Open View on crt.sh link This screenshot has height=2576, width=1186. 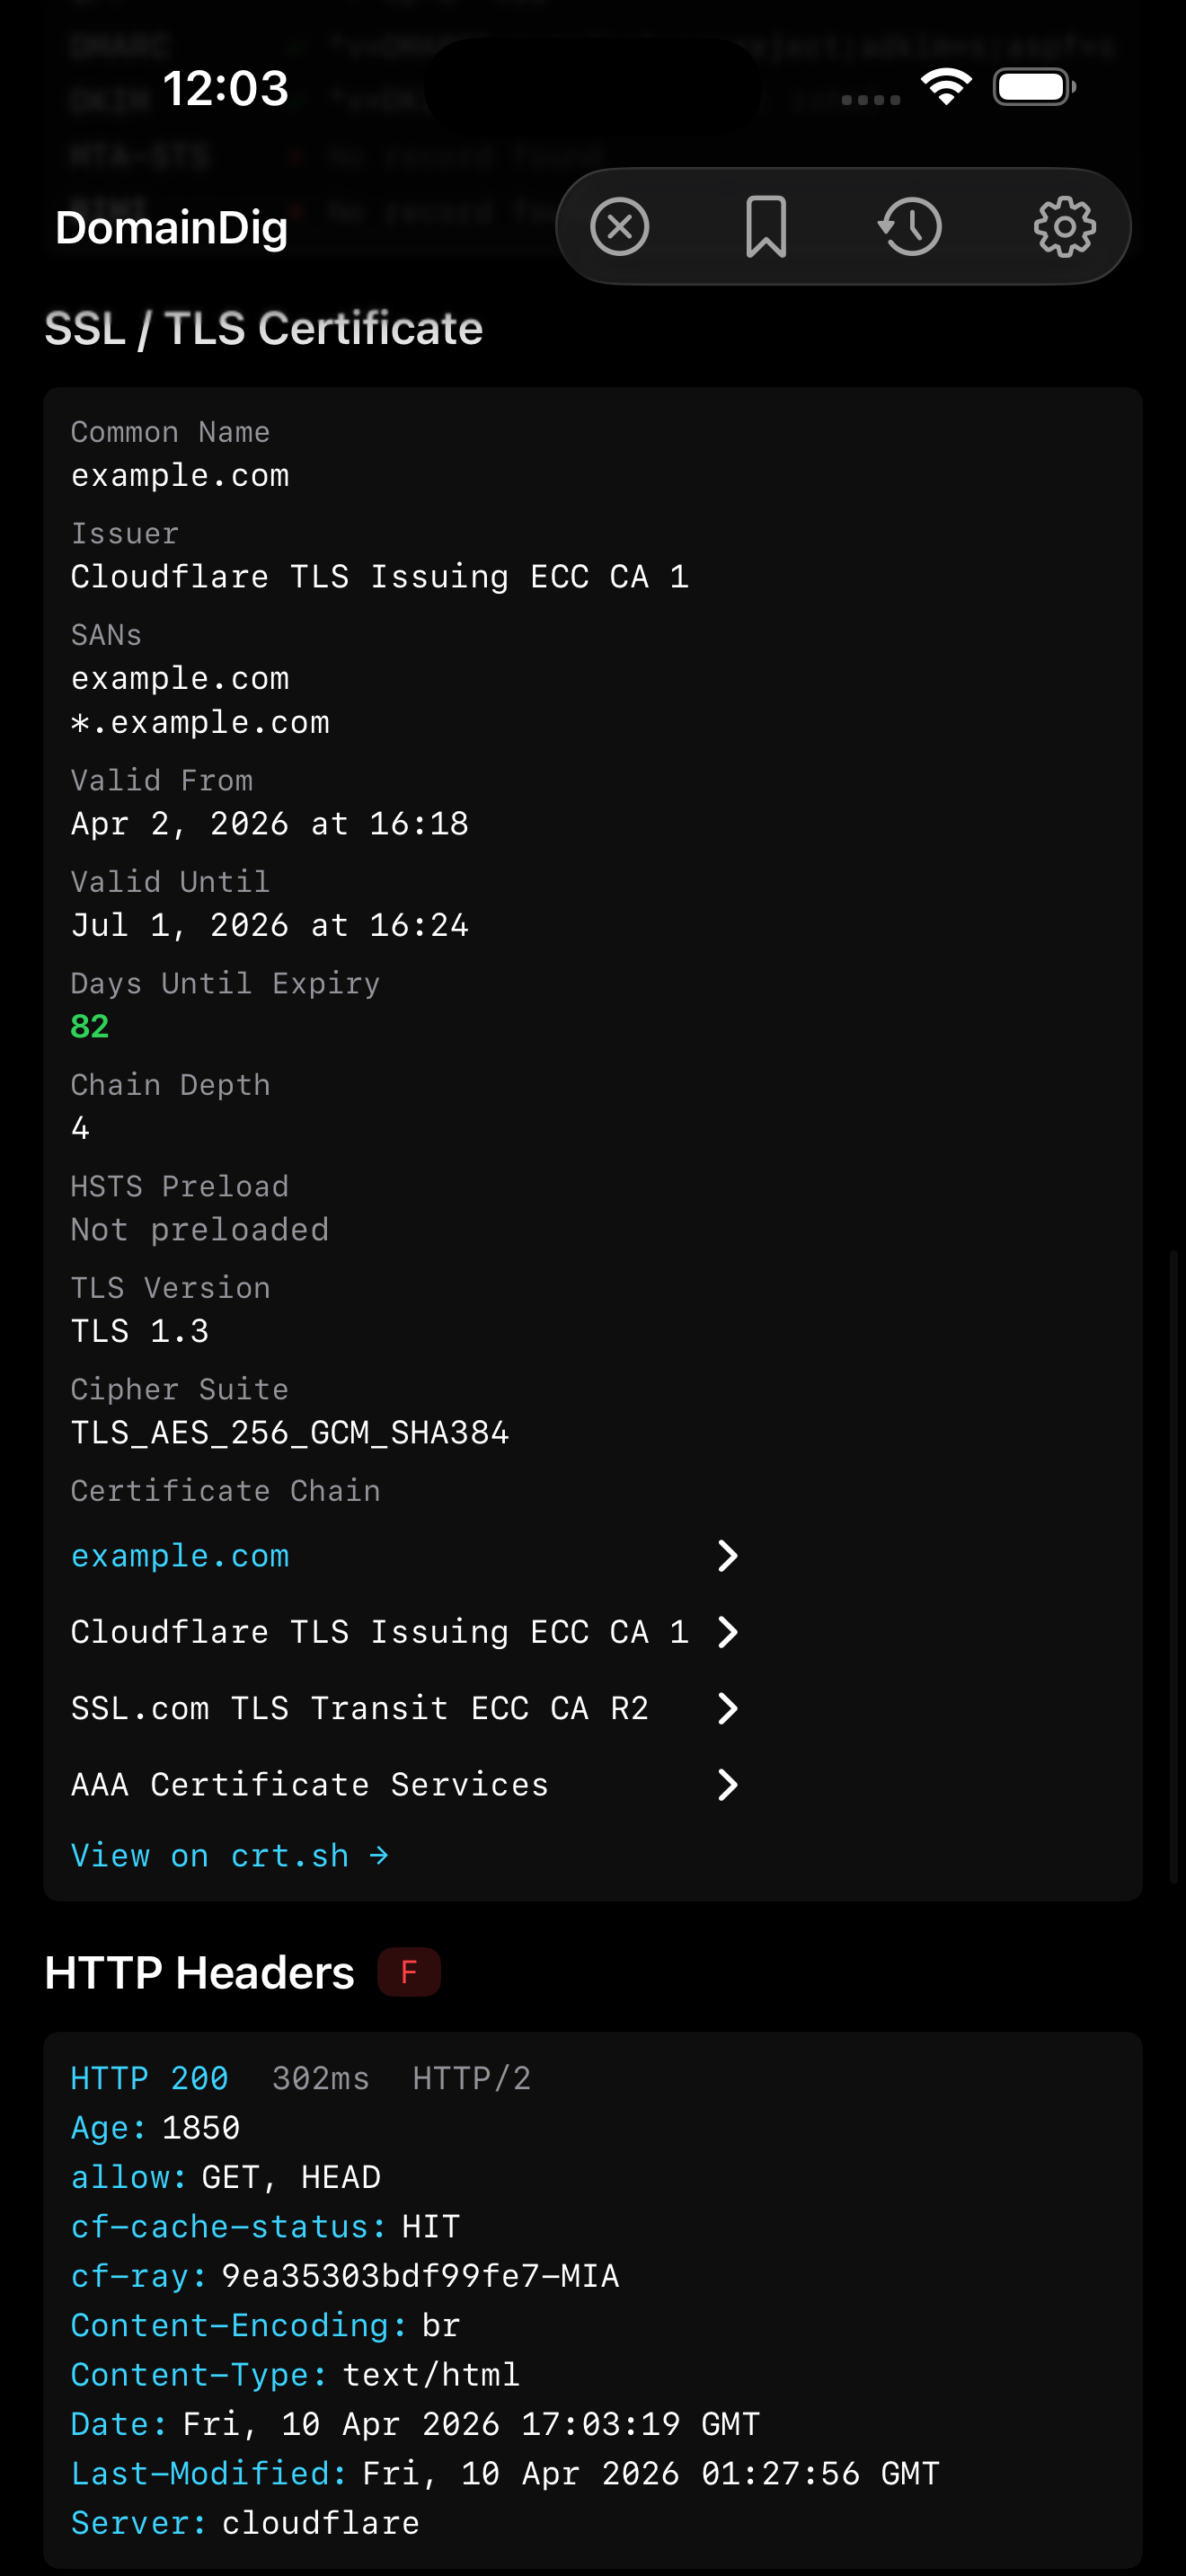(230, 1856)
